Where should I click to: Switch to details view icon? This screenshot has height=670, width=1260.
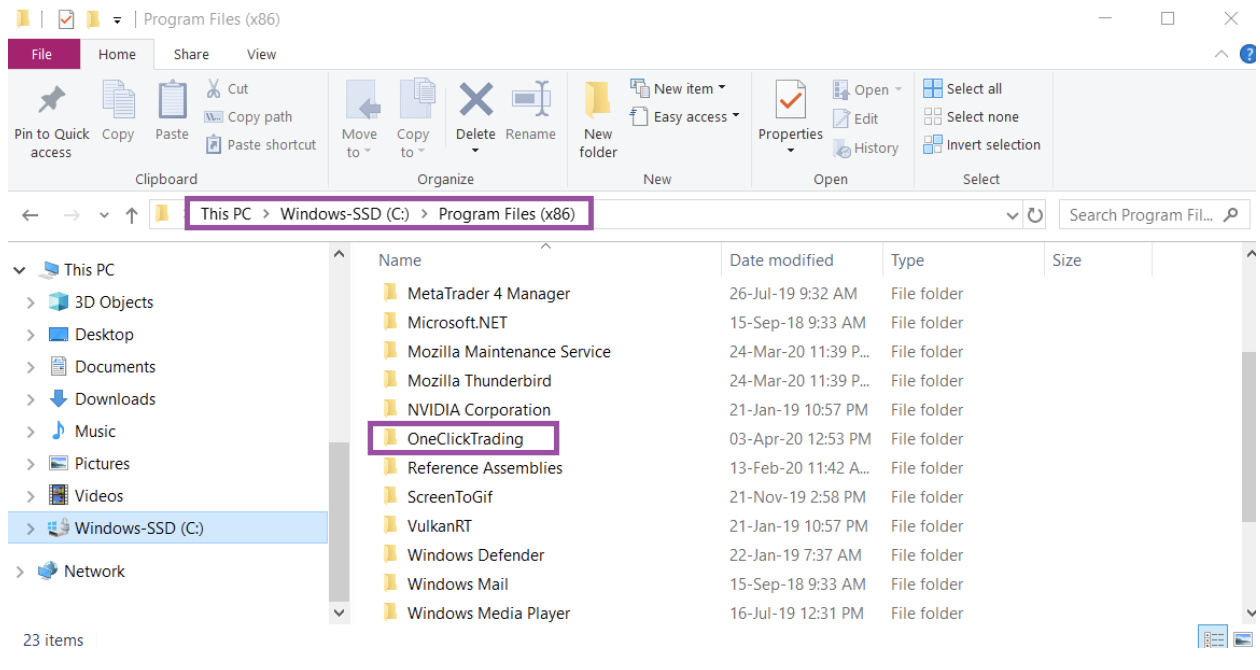click(x=1213, y=639)
